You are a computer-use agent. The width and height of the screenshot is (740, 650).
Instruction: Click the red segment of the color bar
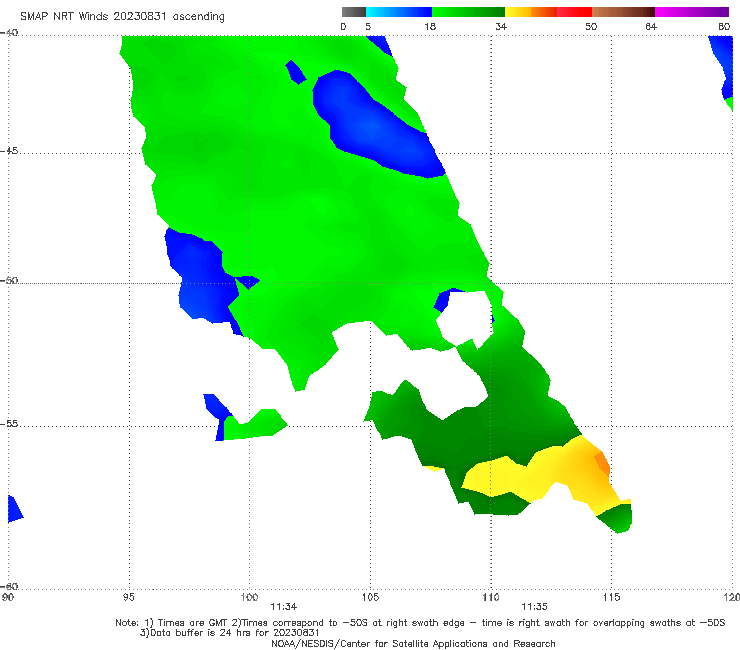574,12
